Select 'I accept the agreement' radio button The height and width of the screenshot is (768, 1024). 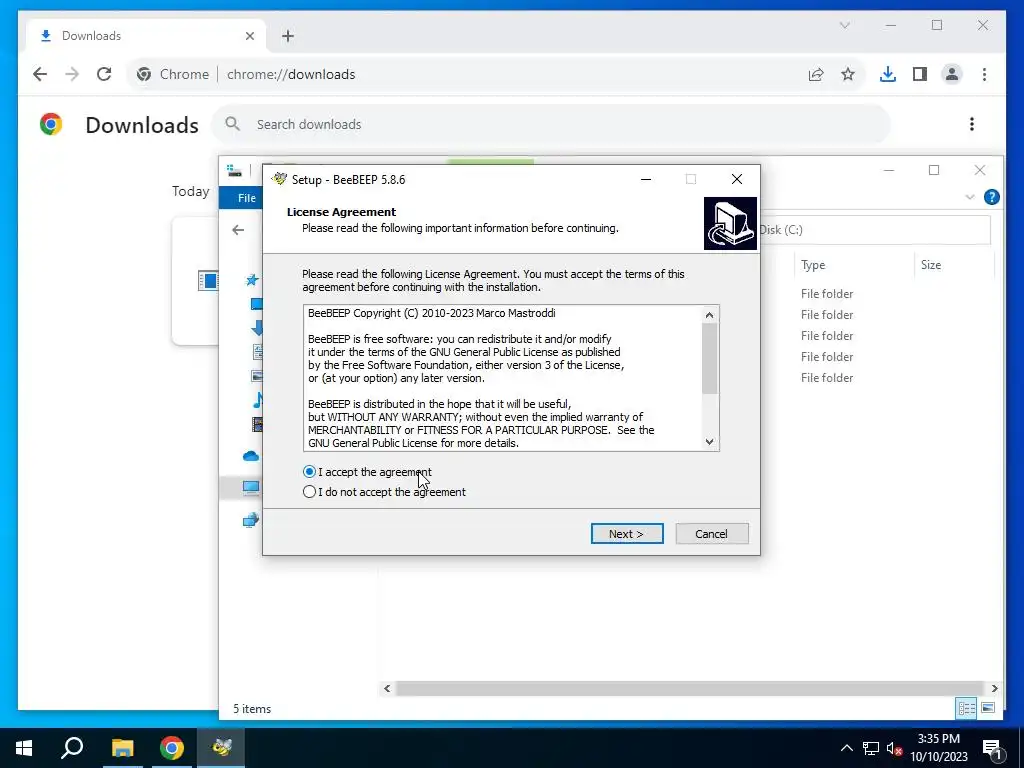click(x=310, y=472)
